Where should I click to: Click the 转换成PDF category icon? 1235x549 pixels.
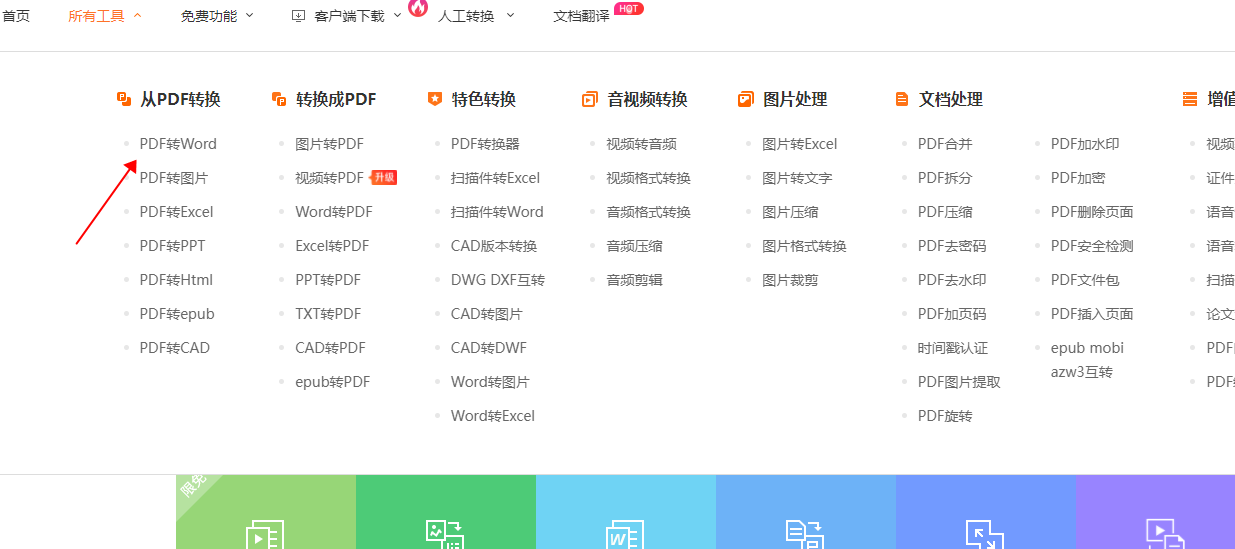tap(279, 99)
